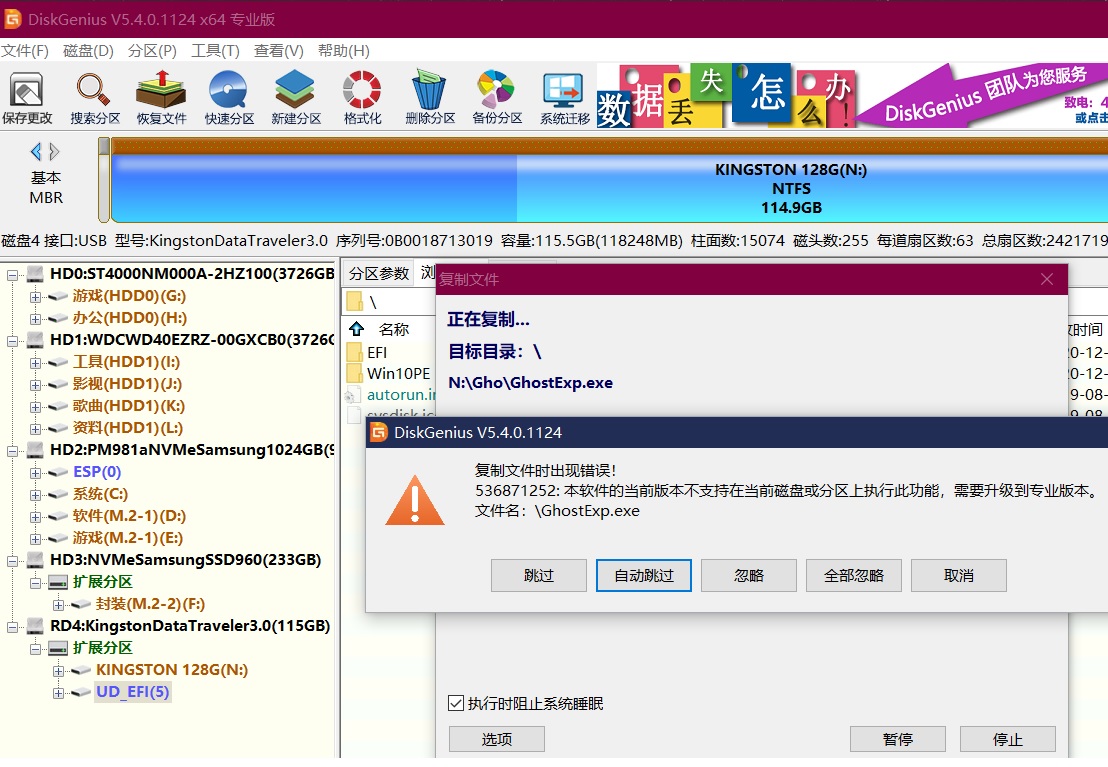
Task: Open the 工具(T) menu
Action: pos(216,51)
